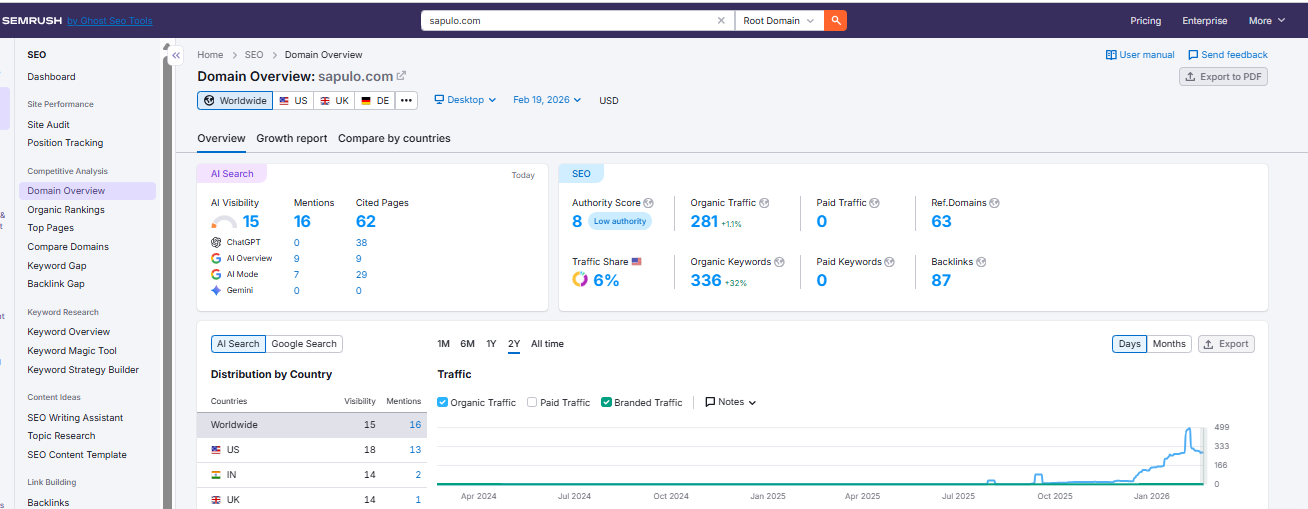The height and width of the screenshot is (509, 1308).
Task: Expand the Desktop device dropdown
Action: click(465, 100)
